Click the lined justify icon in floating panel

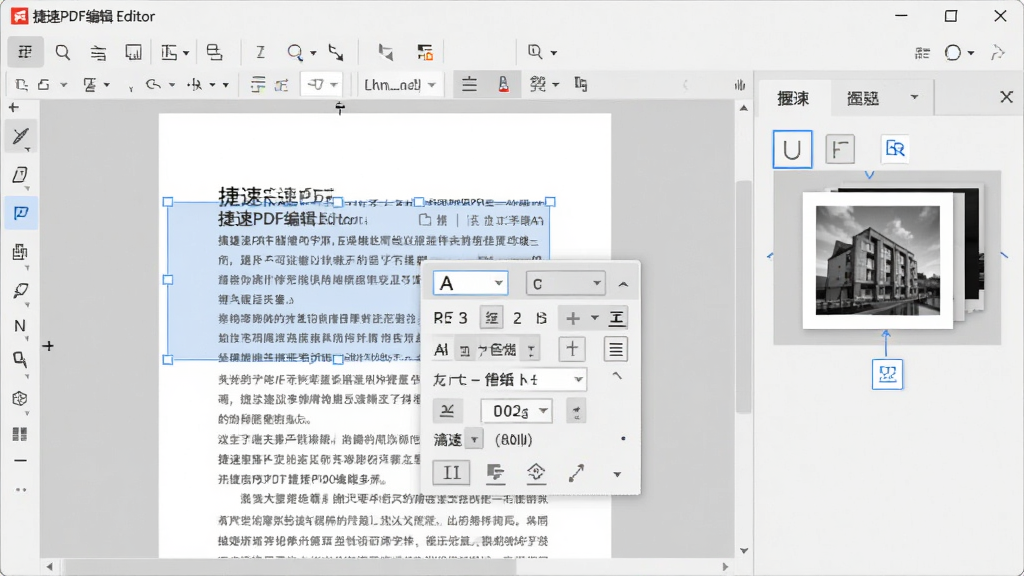coord(615,349)
